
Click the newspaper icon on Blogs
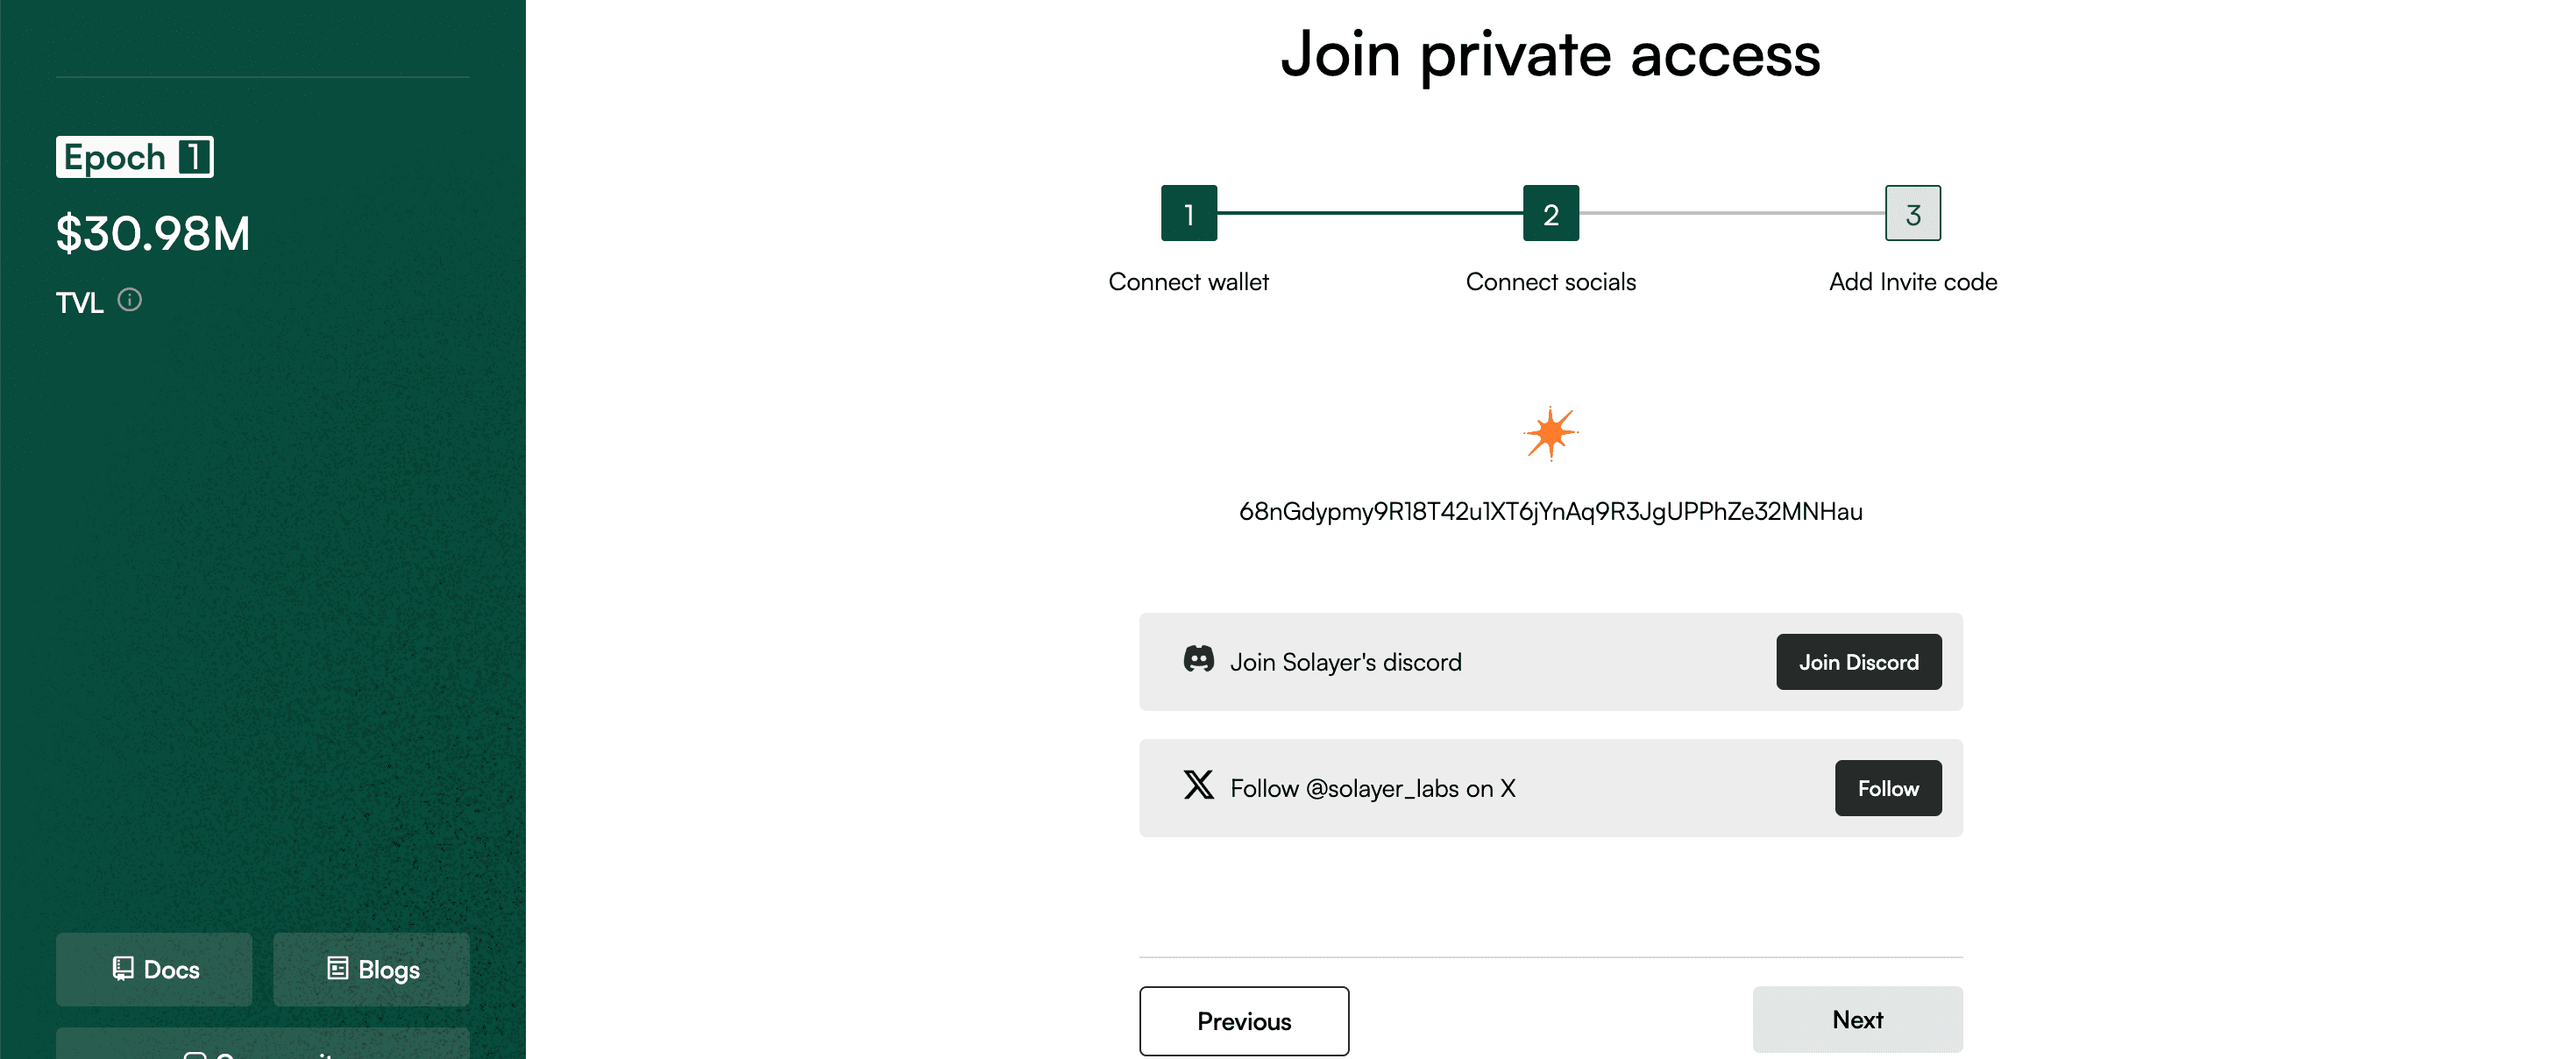click(x=338, y=968)
